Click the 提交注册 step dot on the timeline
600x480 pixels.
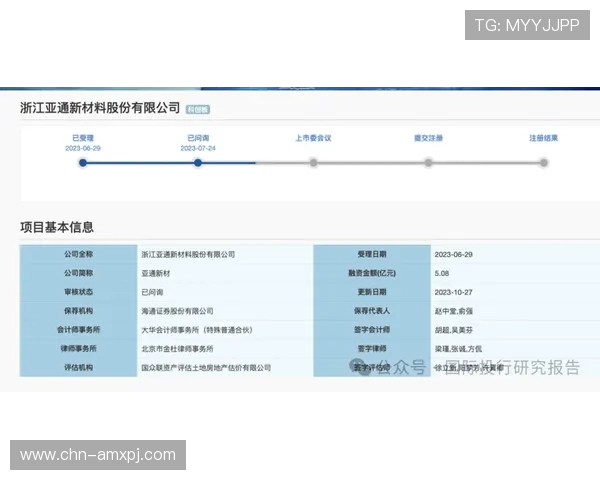(429, 163)
